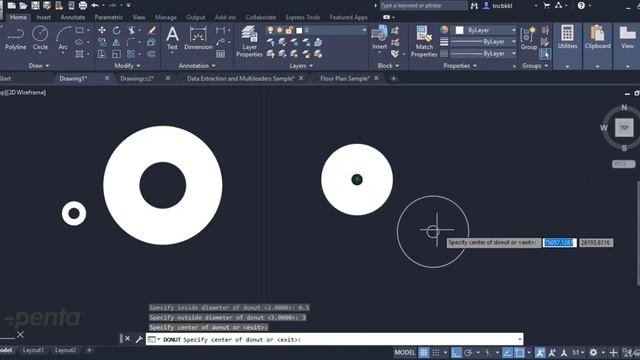640x360 pixels.
Task: Click the WCS coordinate system button
Action: [624, 164]
